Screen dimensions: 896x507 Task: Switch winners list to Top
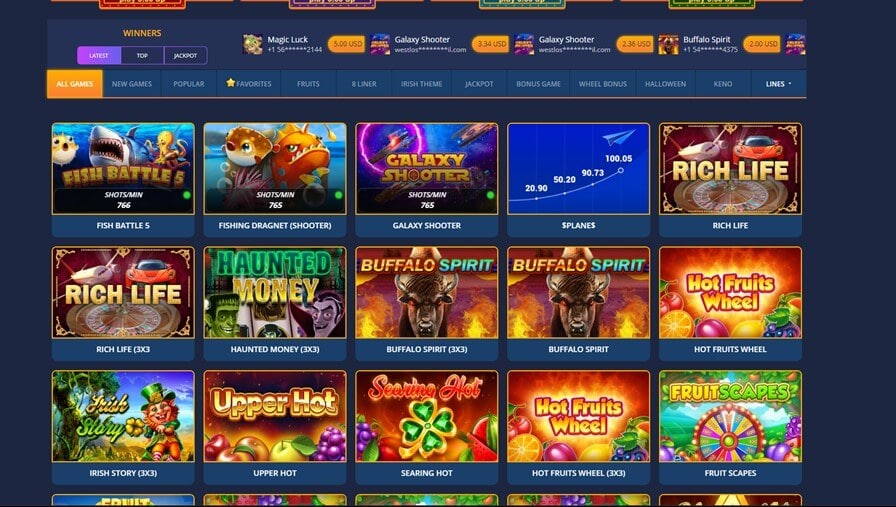click(142, 55)
